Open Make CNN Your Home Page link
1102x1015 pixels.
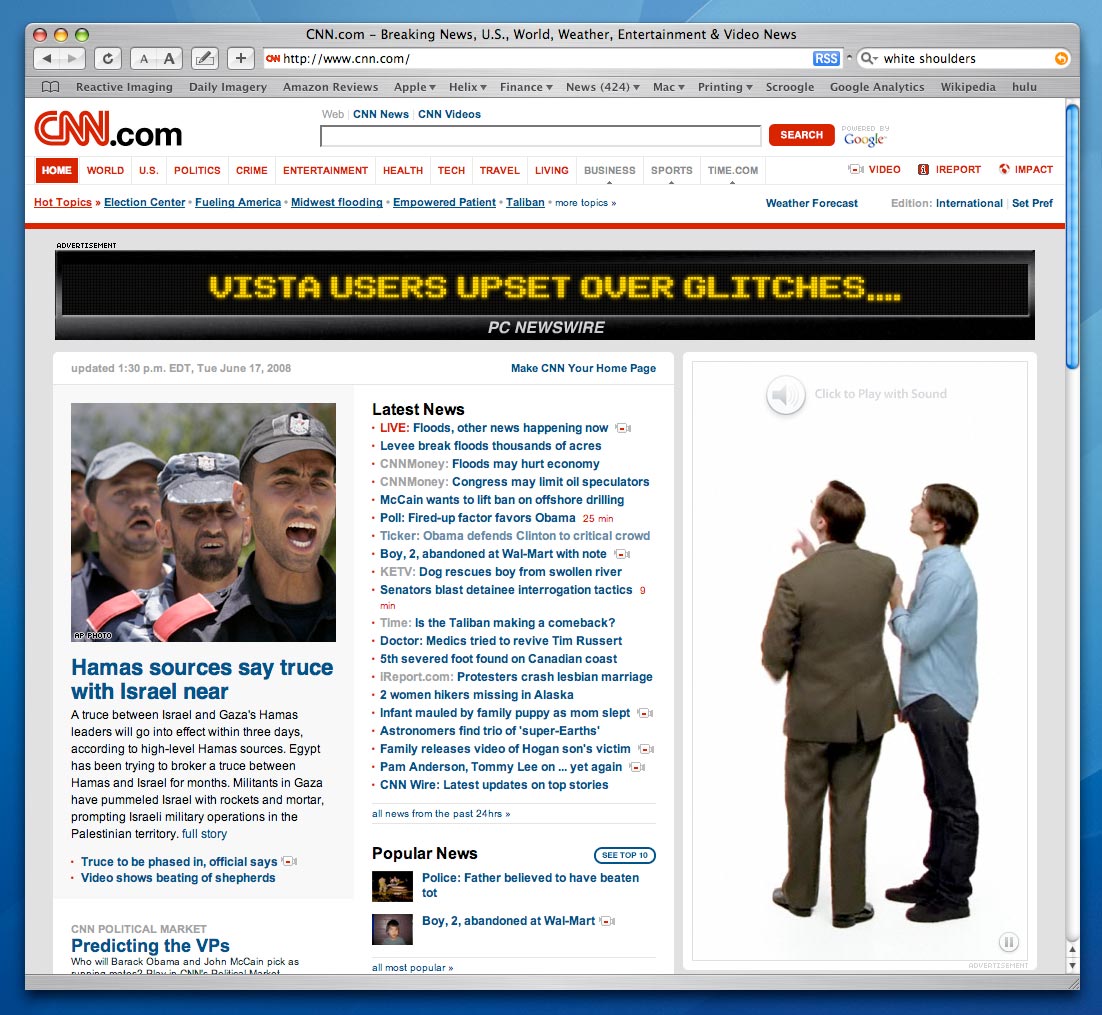pyautogui.click(x=583, y=368)
